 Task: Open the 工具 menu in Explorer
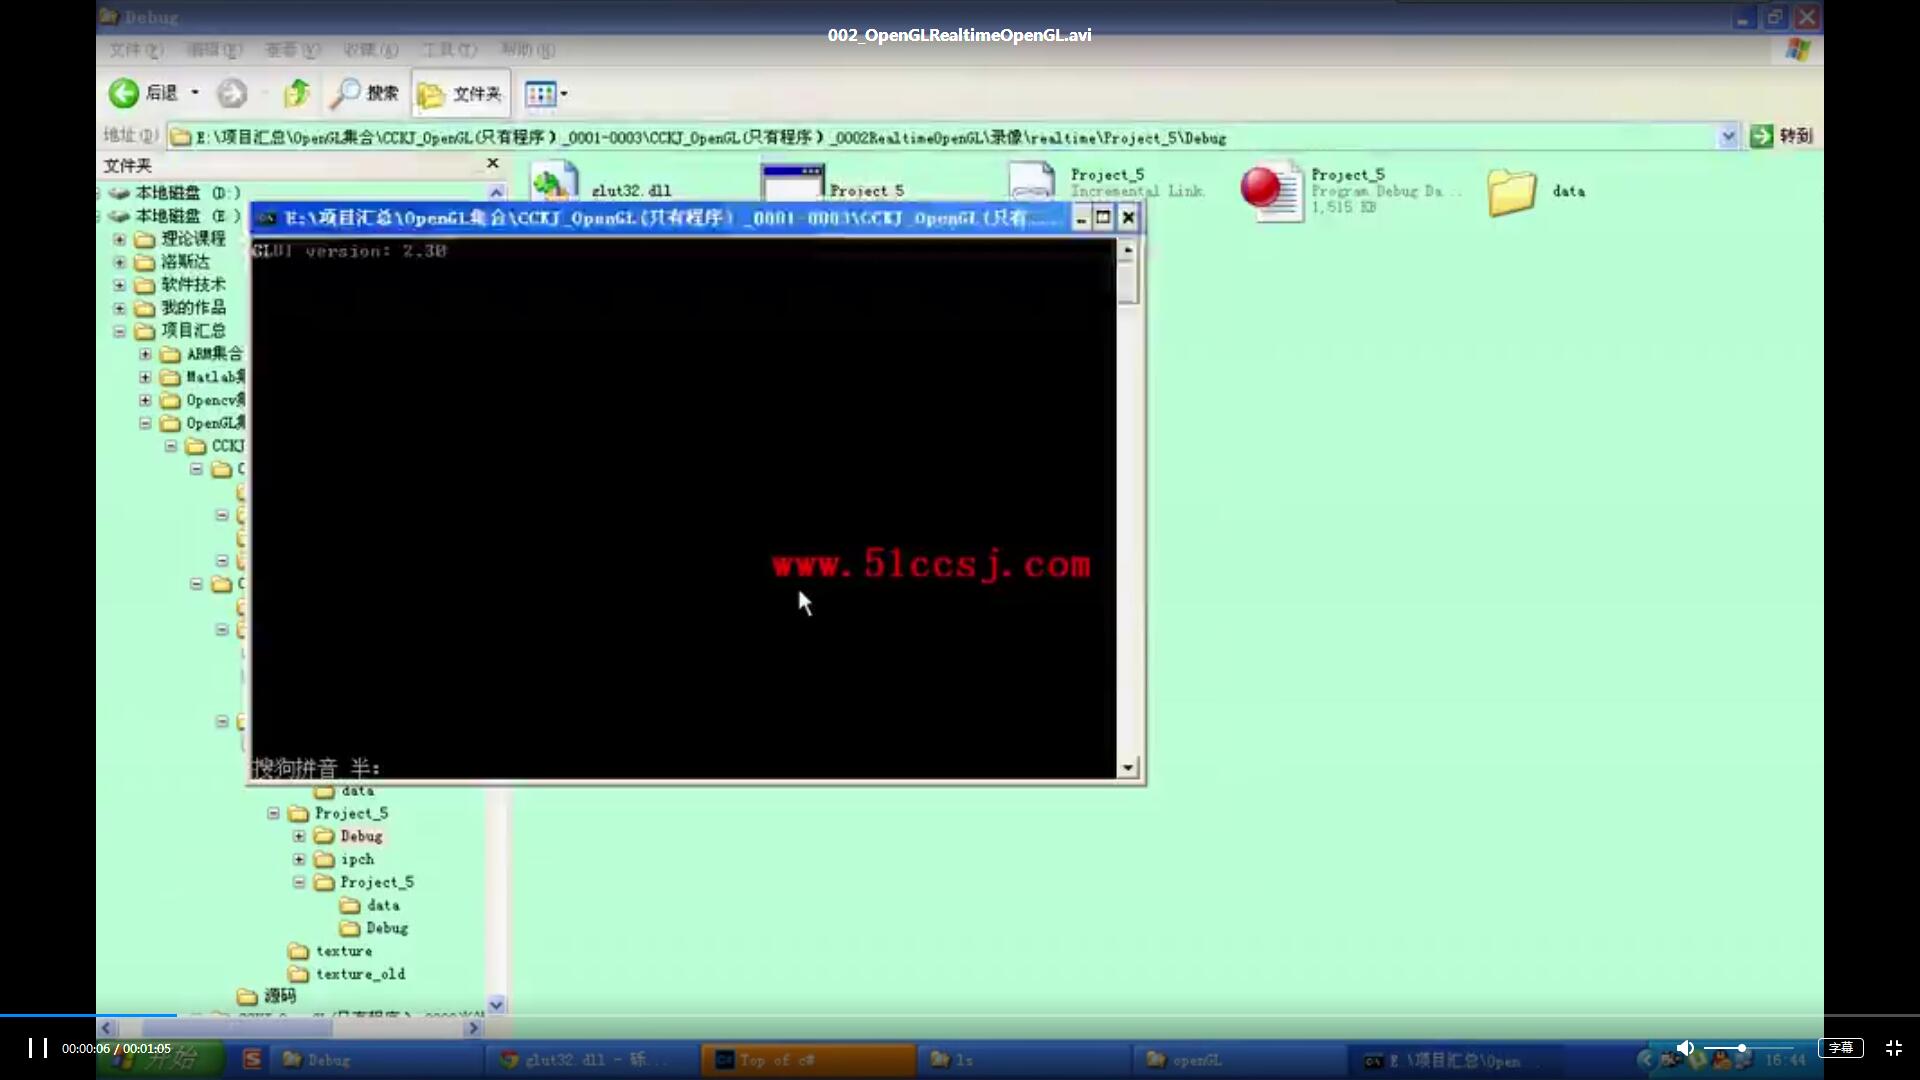click(449, 49)
